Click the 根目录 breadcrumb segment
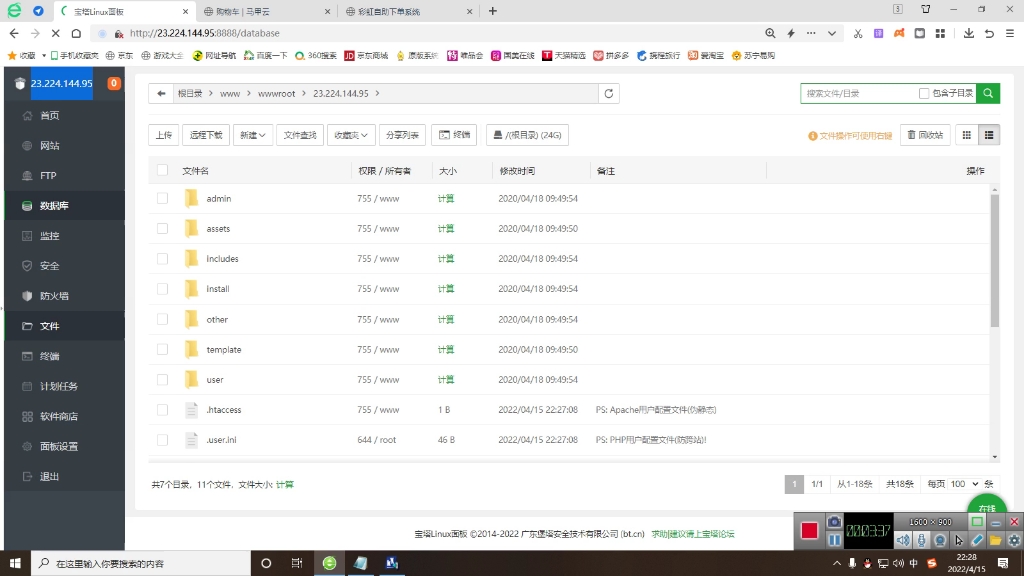 tap(190, 93)
